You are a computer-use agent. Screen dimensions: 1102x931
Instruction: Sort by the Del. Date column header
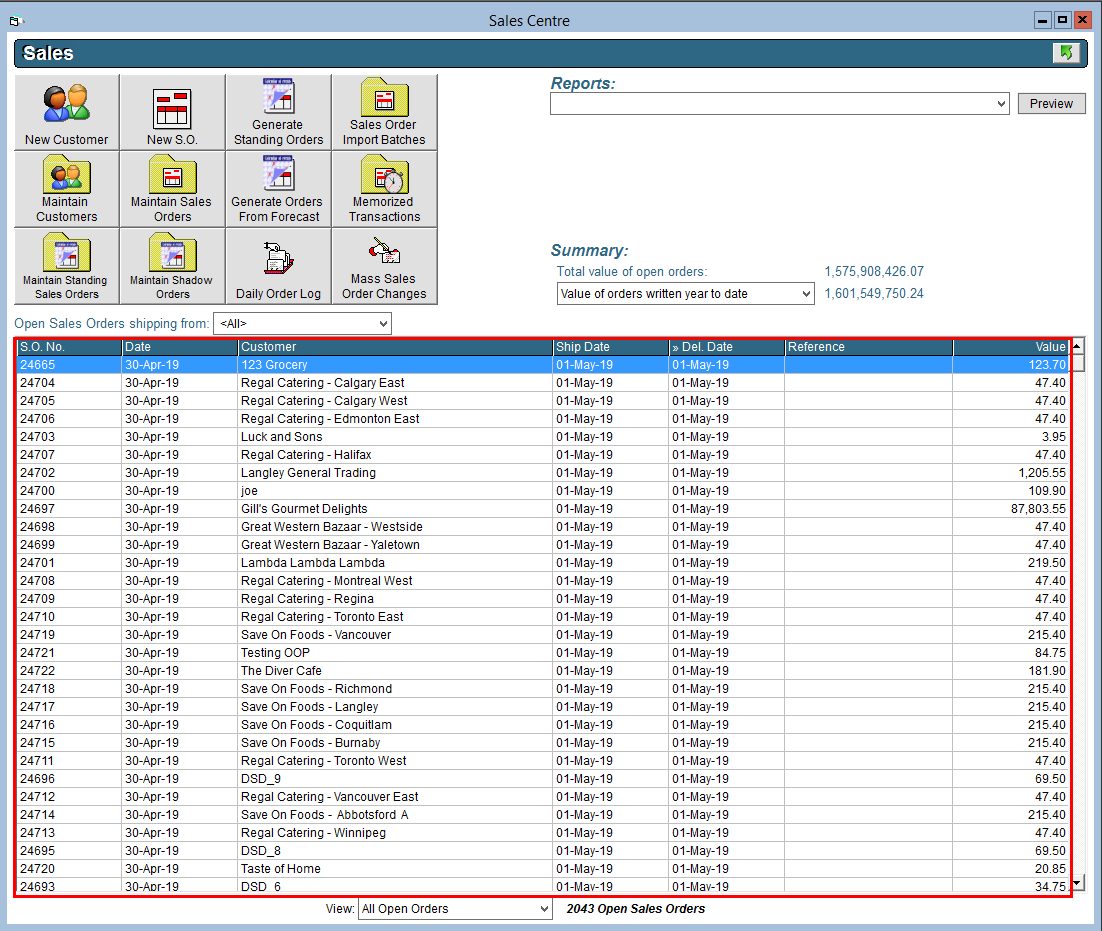(x=727, y=346)
